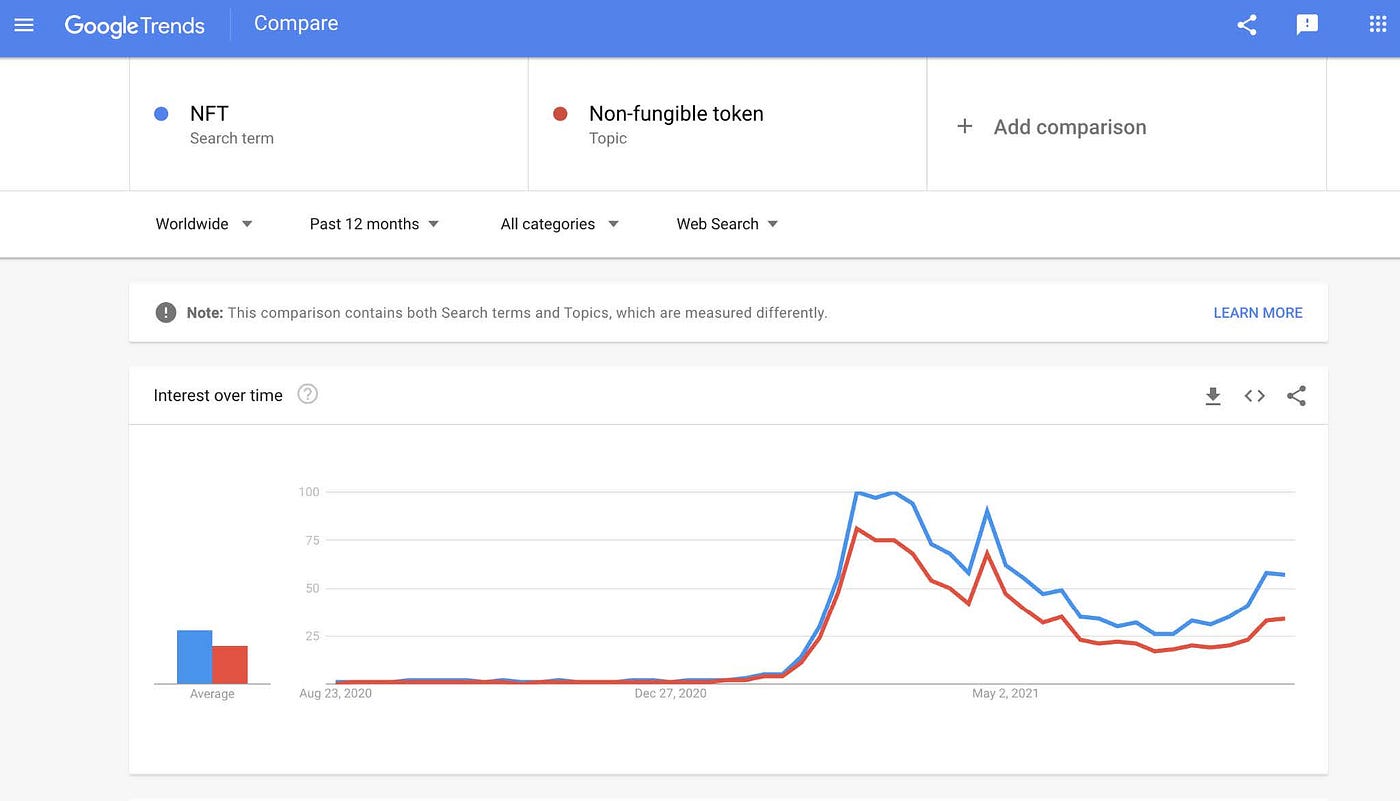Viewport: 1400px width, 801px height.
Task: Open the Google apps grid
Action: (x=1378, y=25)
